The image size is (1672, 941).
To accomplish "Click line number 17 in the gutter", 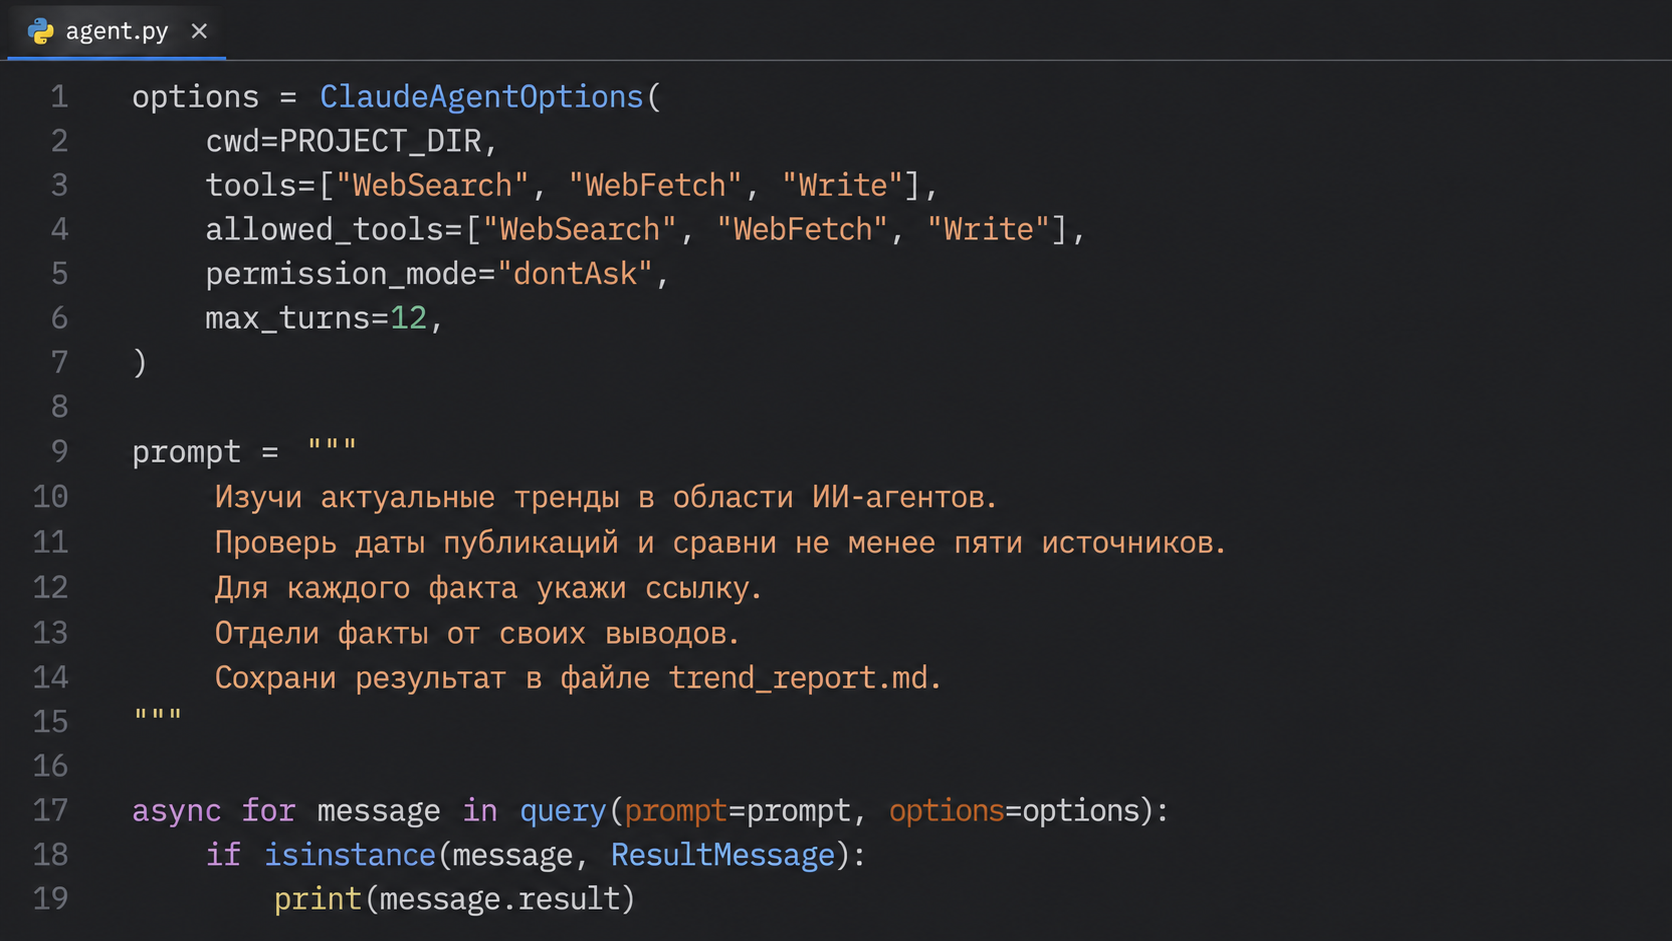I will (50, 810).
